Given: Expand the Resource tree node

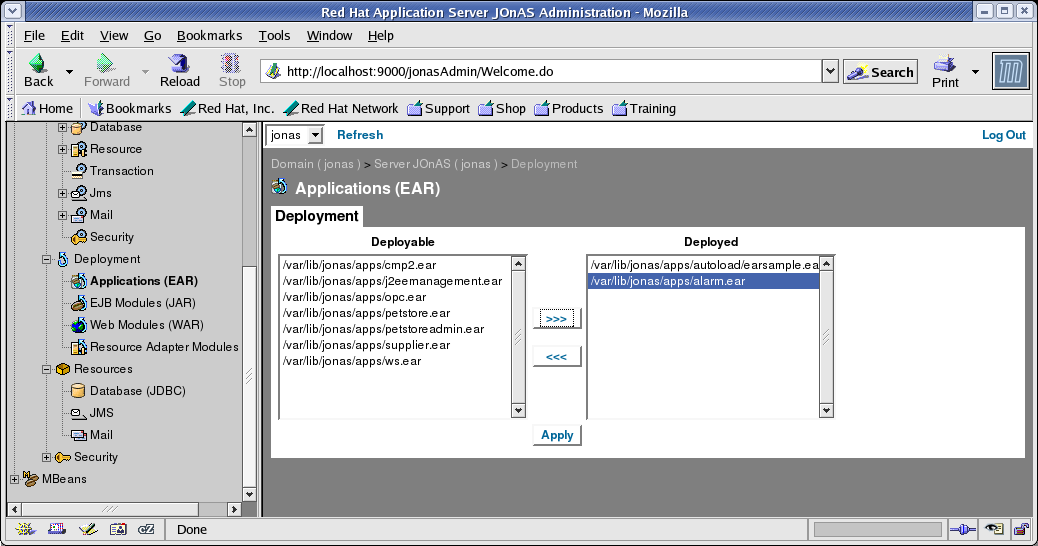Looking at the screenshot, I should (63, 149).
